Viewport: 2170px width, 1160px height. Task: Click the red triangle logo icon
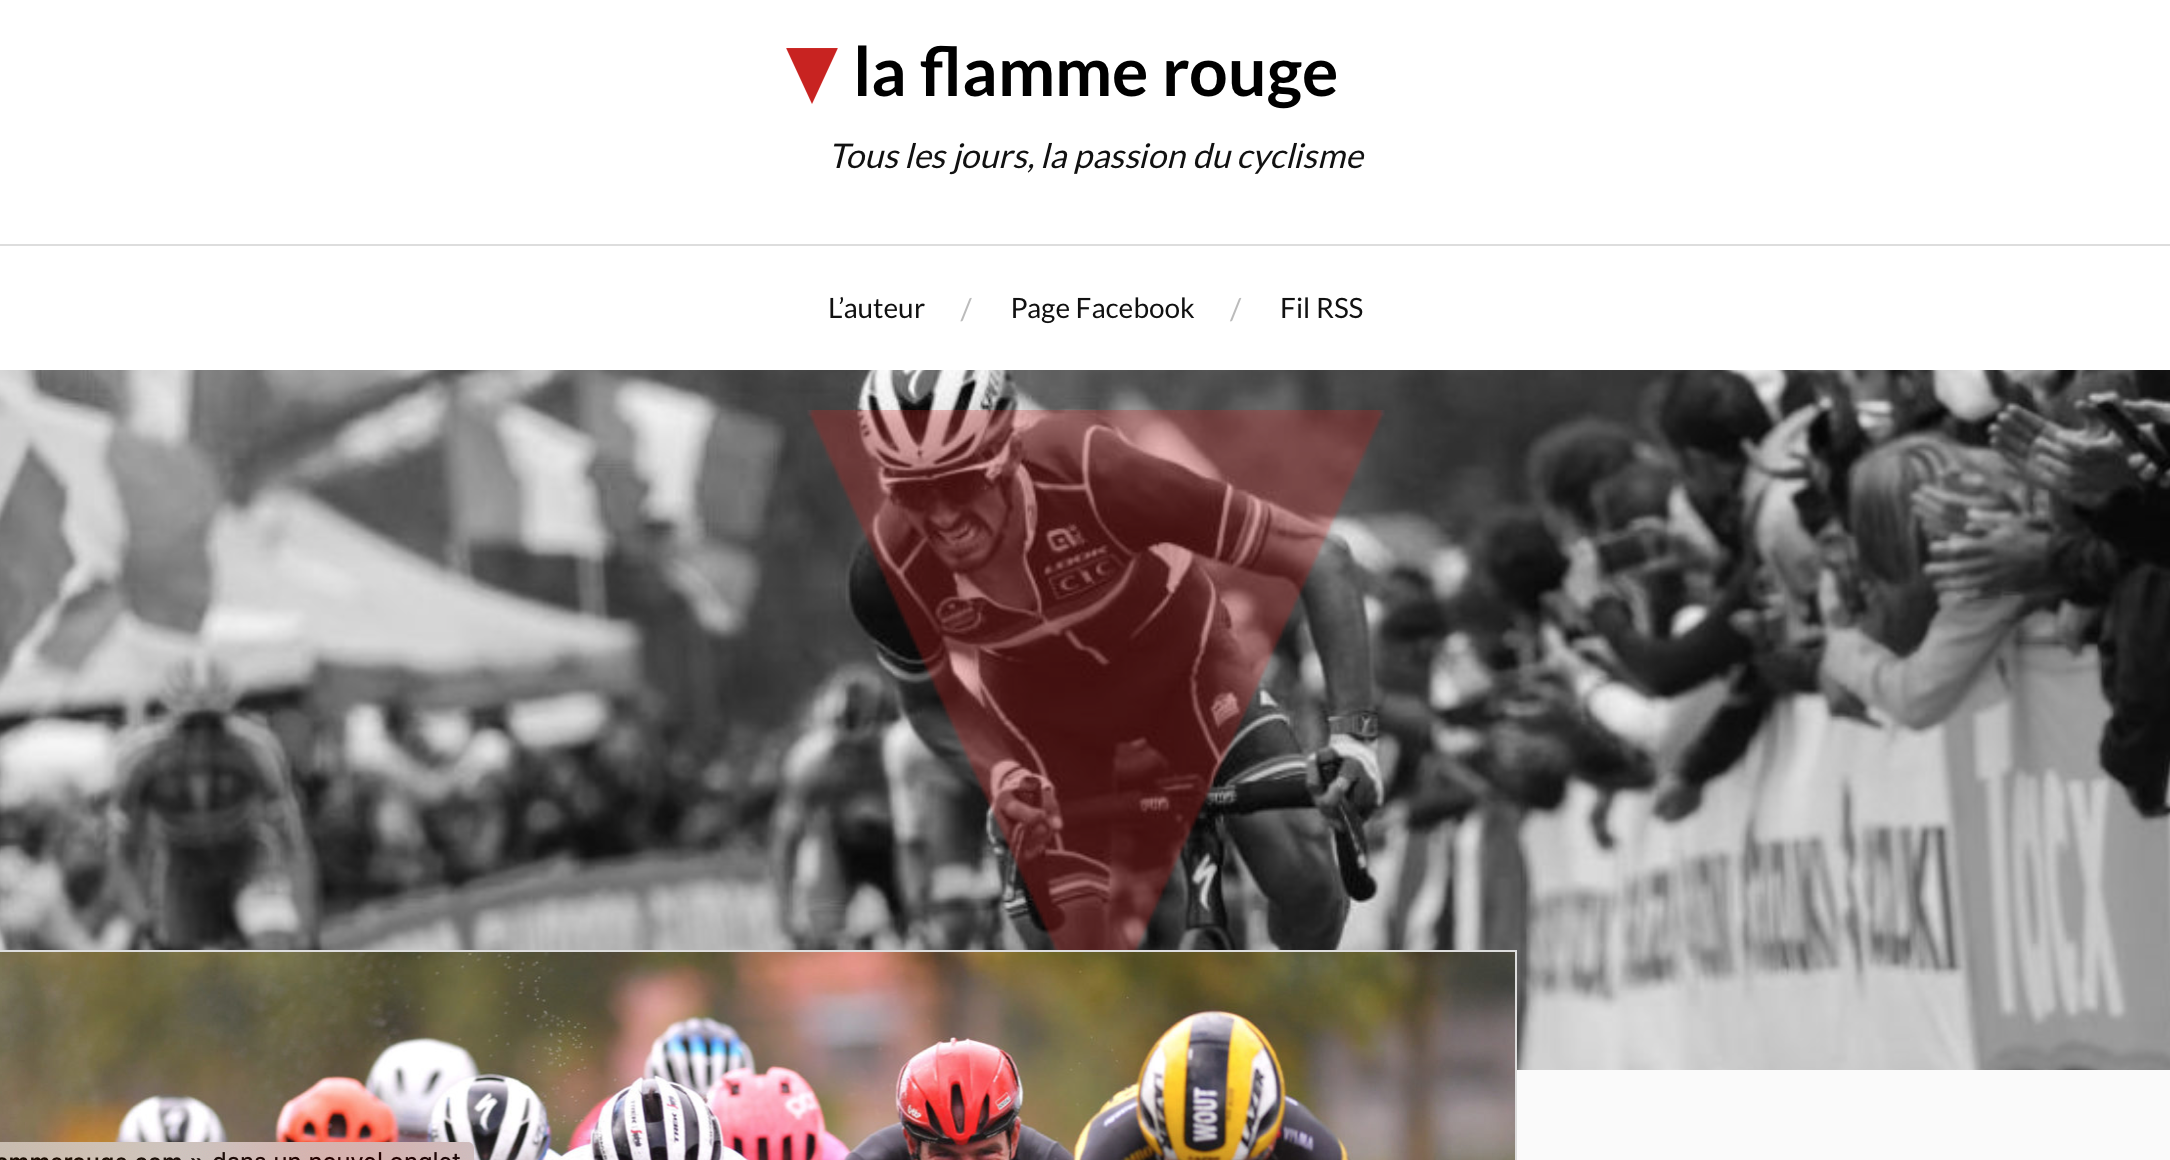[x=812, y=74]
